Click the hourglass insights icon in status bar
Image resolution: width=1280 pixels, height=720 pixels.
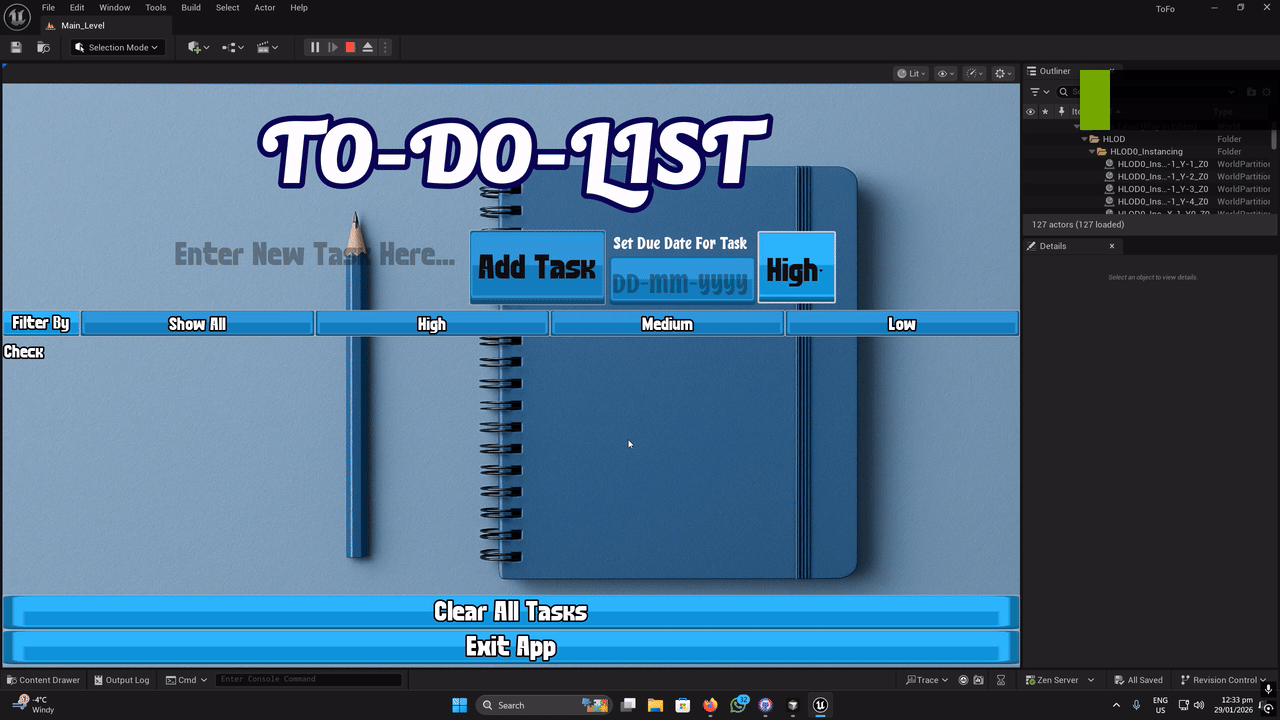(1001, 680)
